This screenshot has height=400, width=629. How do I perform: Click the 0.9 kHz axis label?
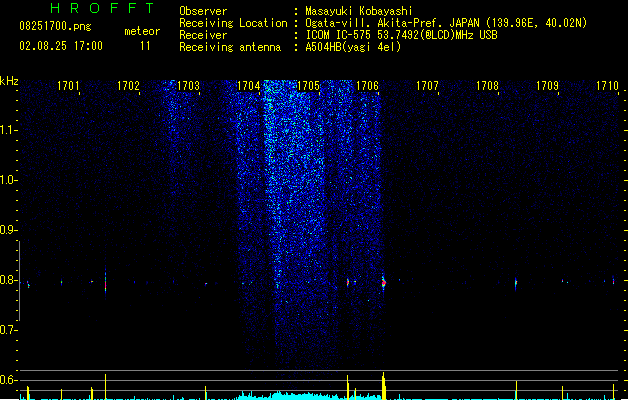[x=8, y=230]
